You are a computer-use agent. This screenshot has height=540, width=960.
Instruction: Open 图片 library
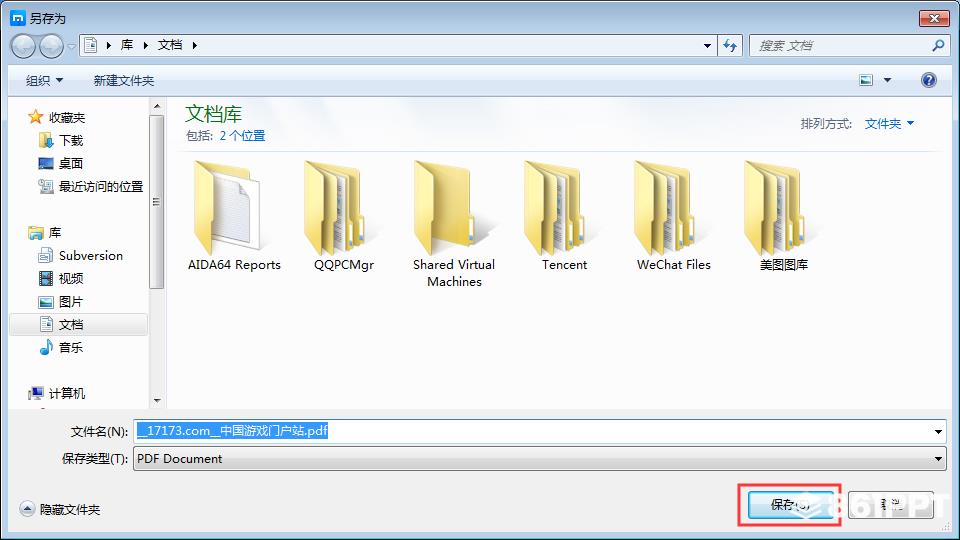tap(61, 302)
